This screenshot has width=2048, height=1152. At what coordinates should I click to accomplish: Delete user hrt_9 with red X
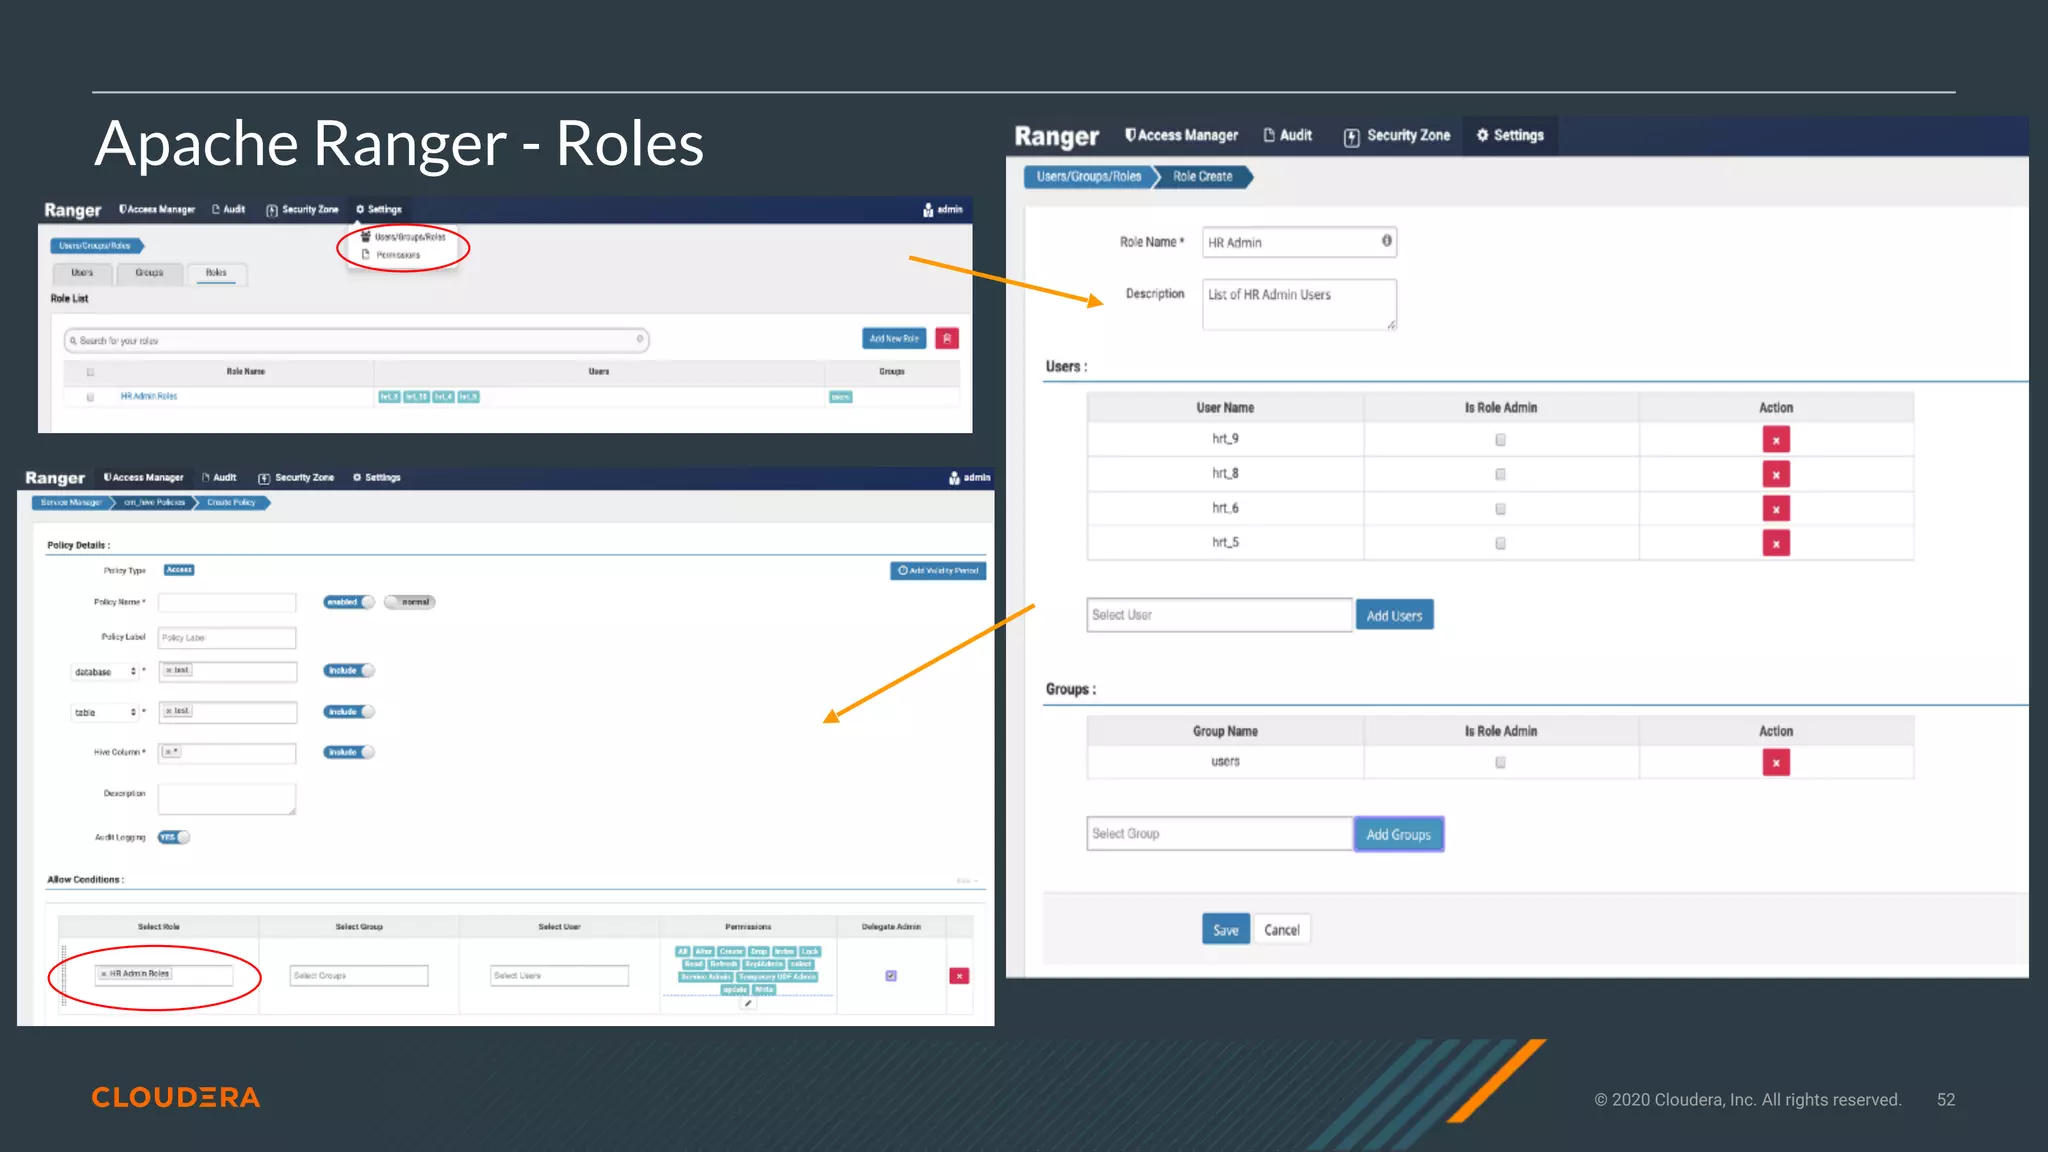pos(1775,439)
